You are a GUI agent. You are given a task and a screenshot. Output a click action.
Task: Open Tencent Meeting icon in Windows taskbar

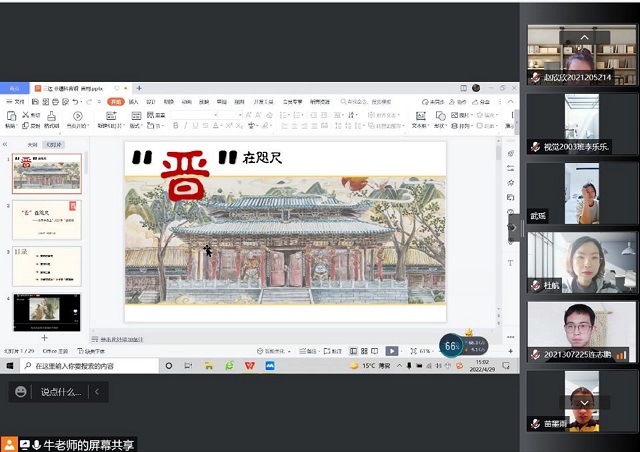pos(270,366)
